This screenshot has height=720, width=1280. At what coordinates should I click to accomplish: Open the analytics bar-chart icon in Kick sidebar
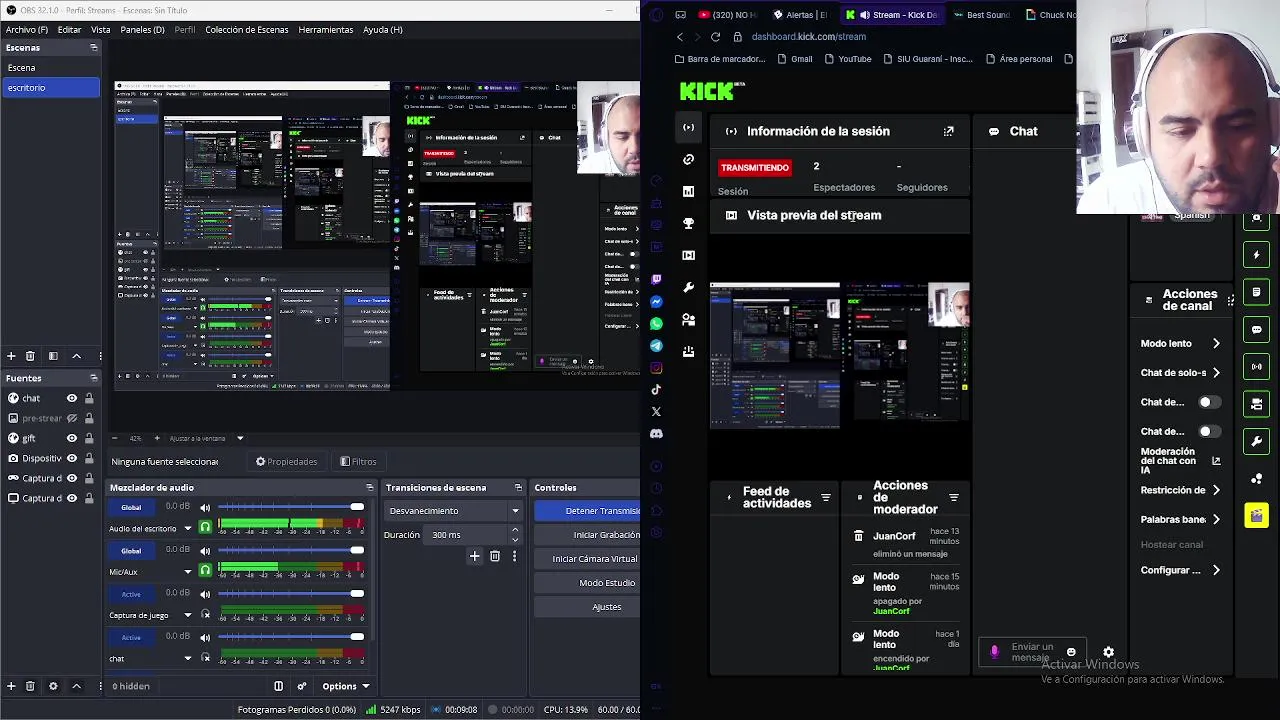688,191
